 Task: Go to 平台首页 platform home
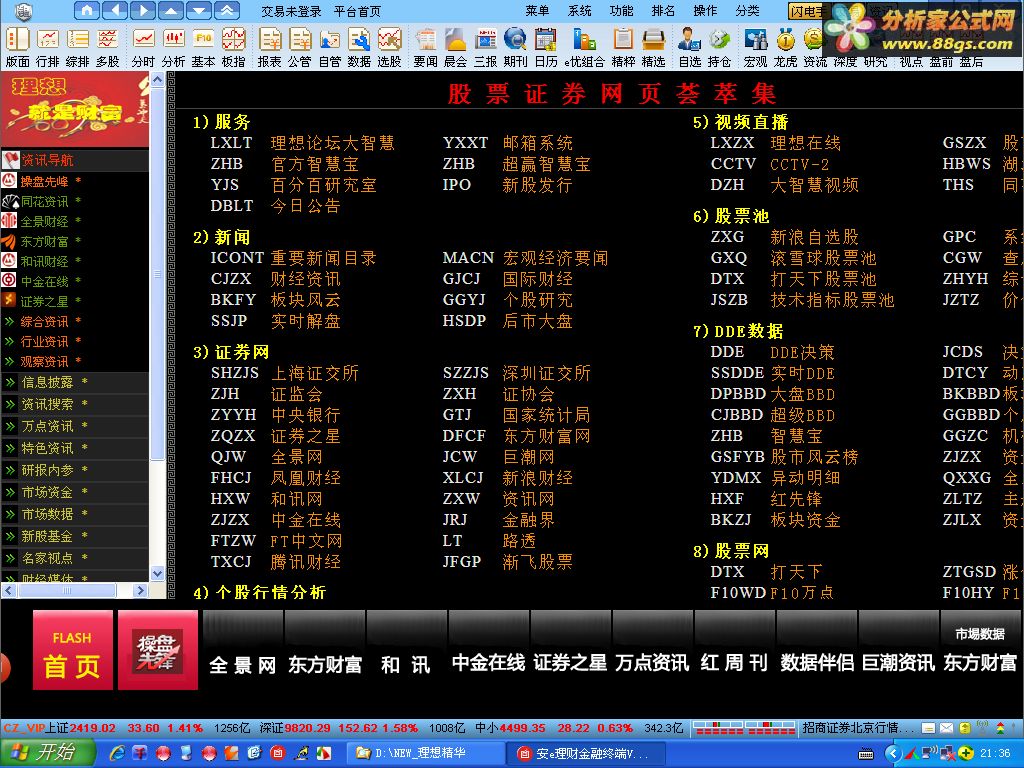pos(357,11)
